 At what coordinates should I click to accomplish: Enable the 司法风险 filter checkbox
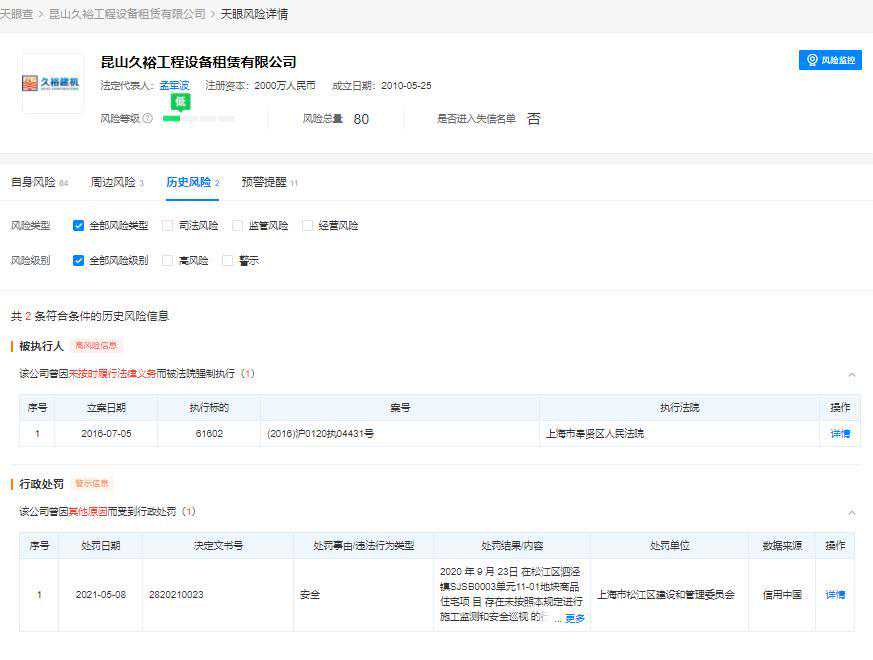pos(168,226)
